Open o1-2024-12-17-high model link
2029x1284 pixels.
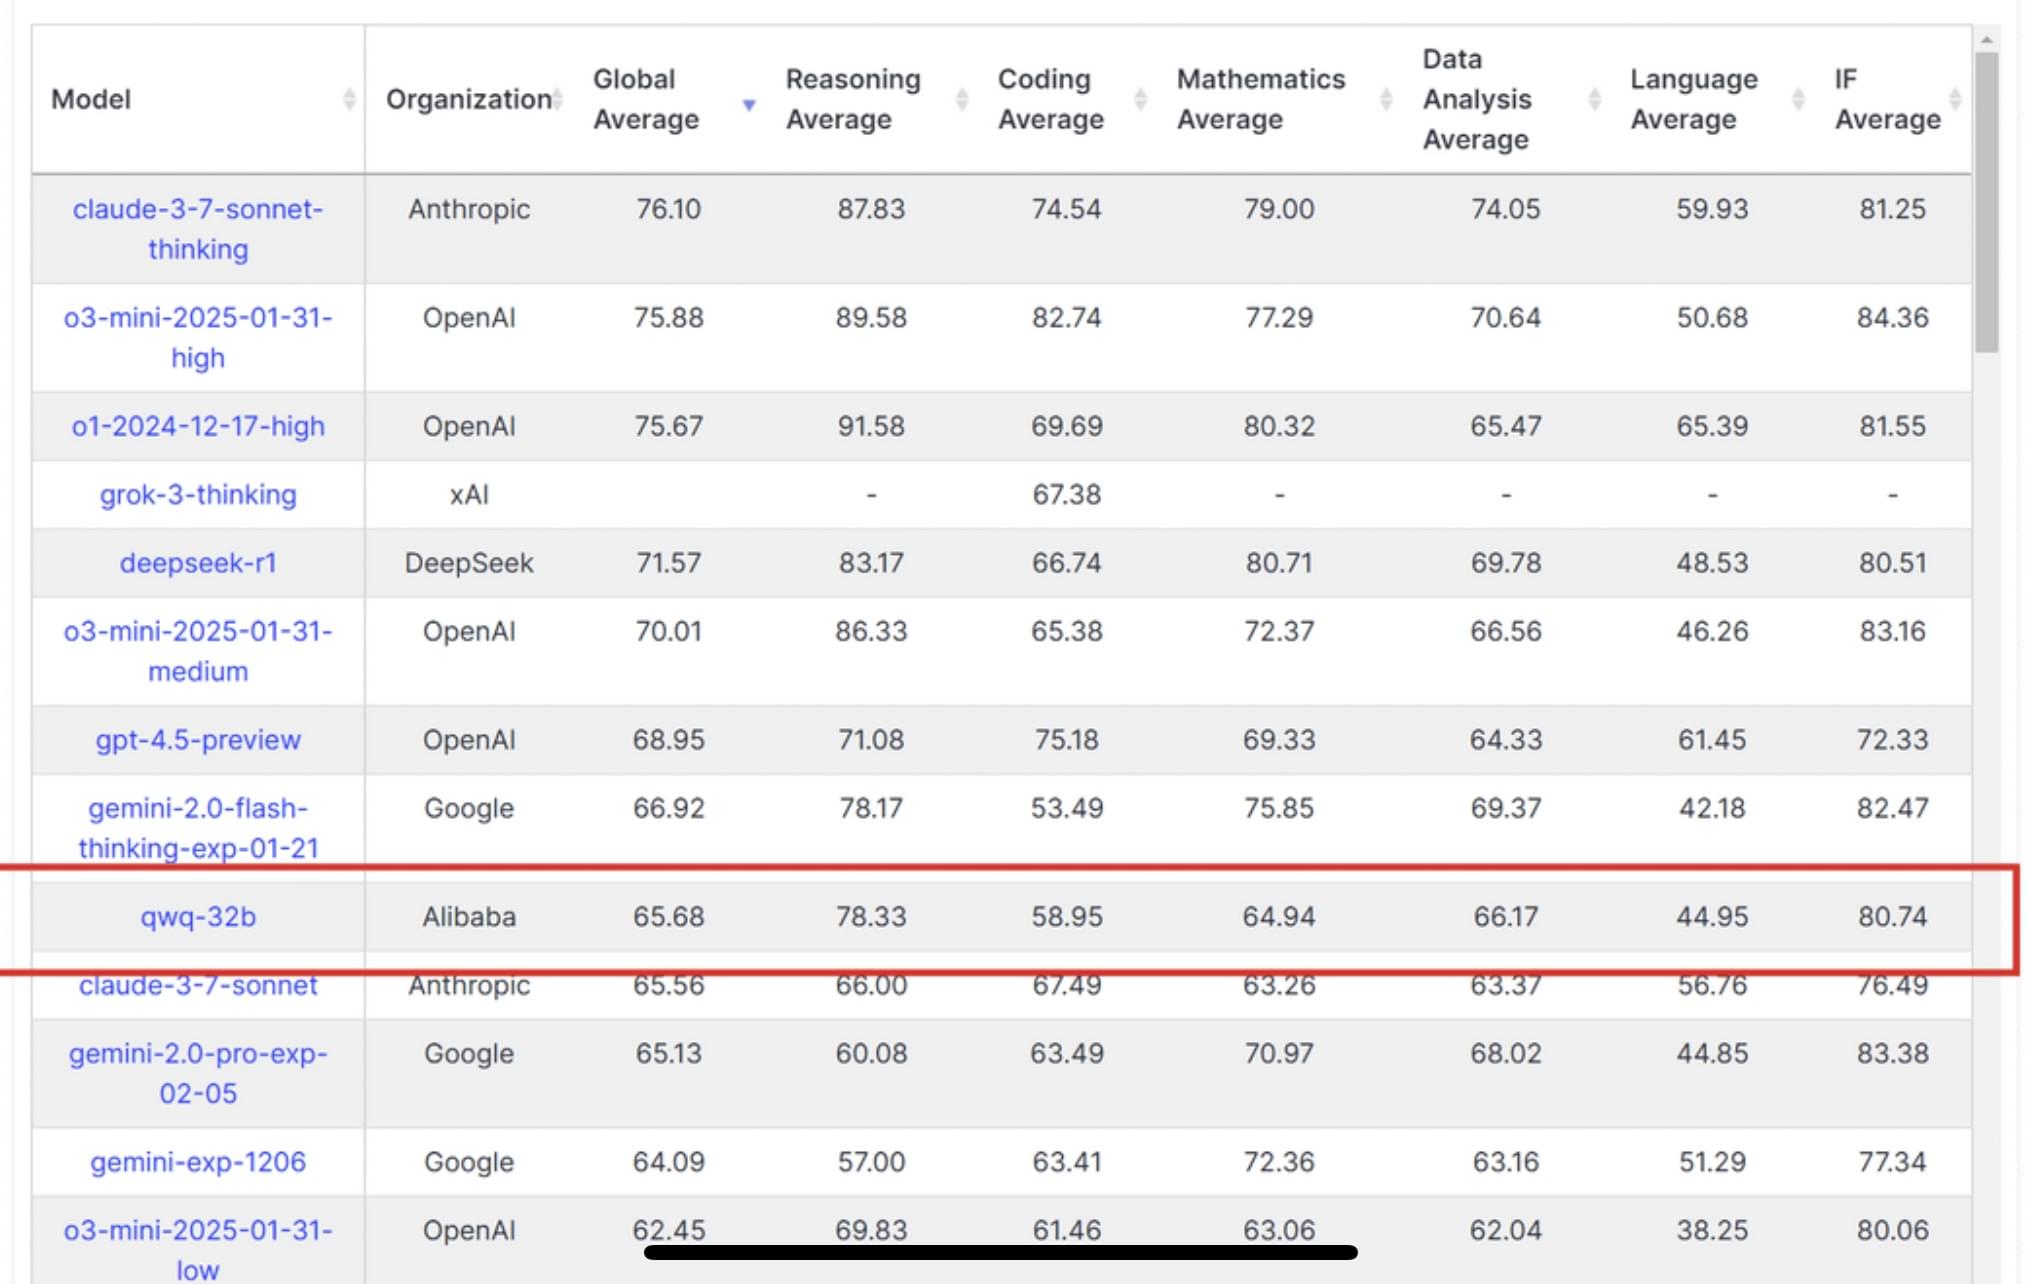[198, 426]
